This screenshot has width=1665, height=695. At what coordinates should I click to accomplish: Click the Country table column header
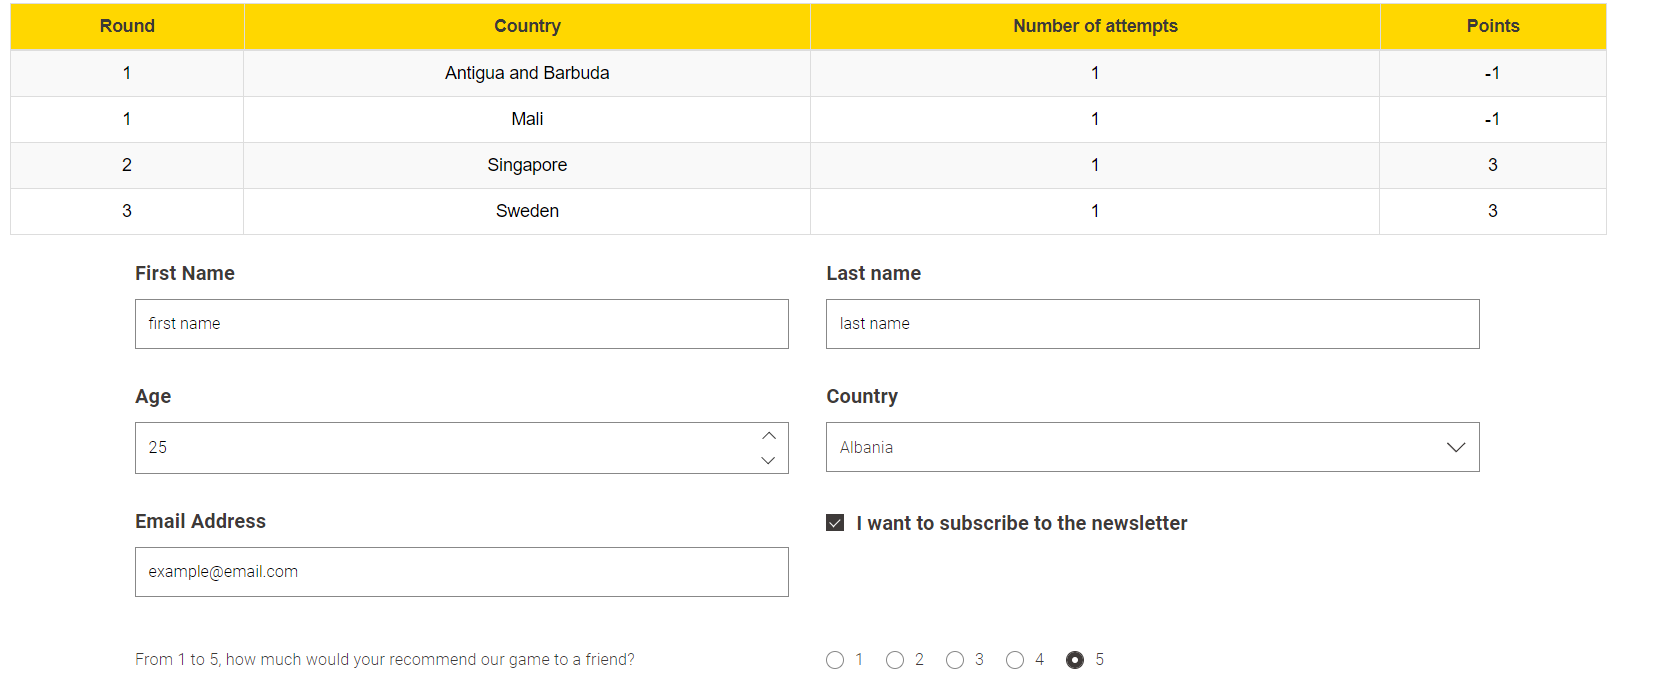[527, 26]
